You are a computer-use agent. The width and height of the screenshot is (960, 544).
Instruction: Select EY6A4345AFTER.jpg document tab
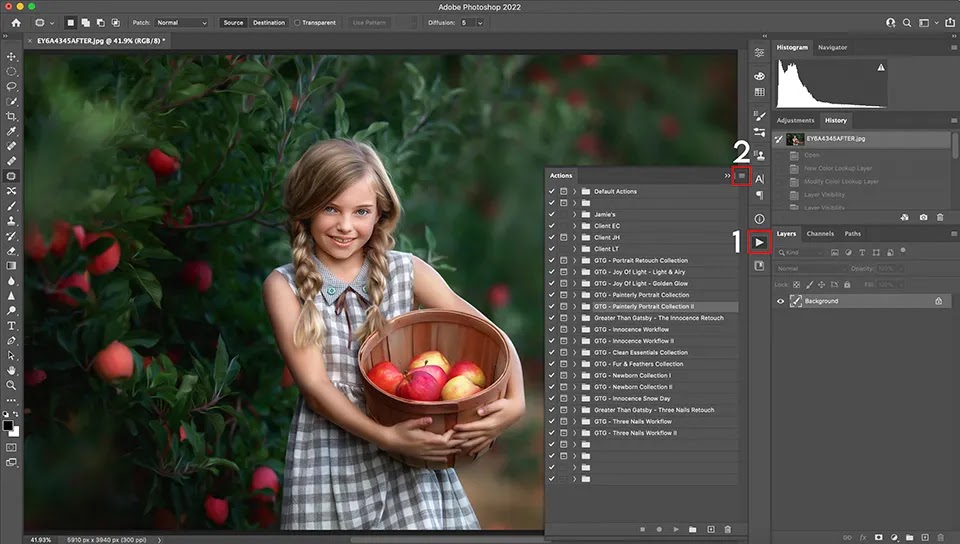click(x=101, y=41)
